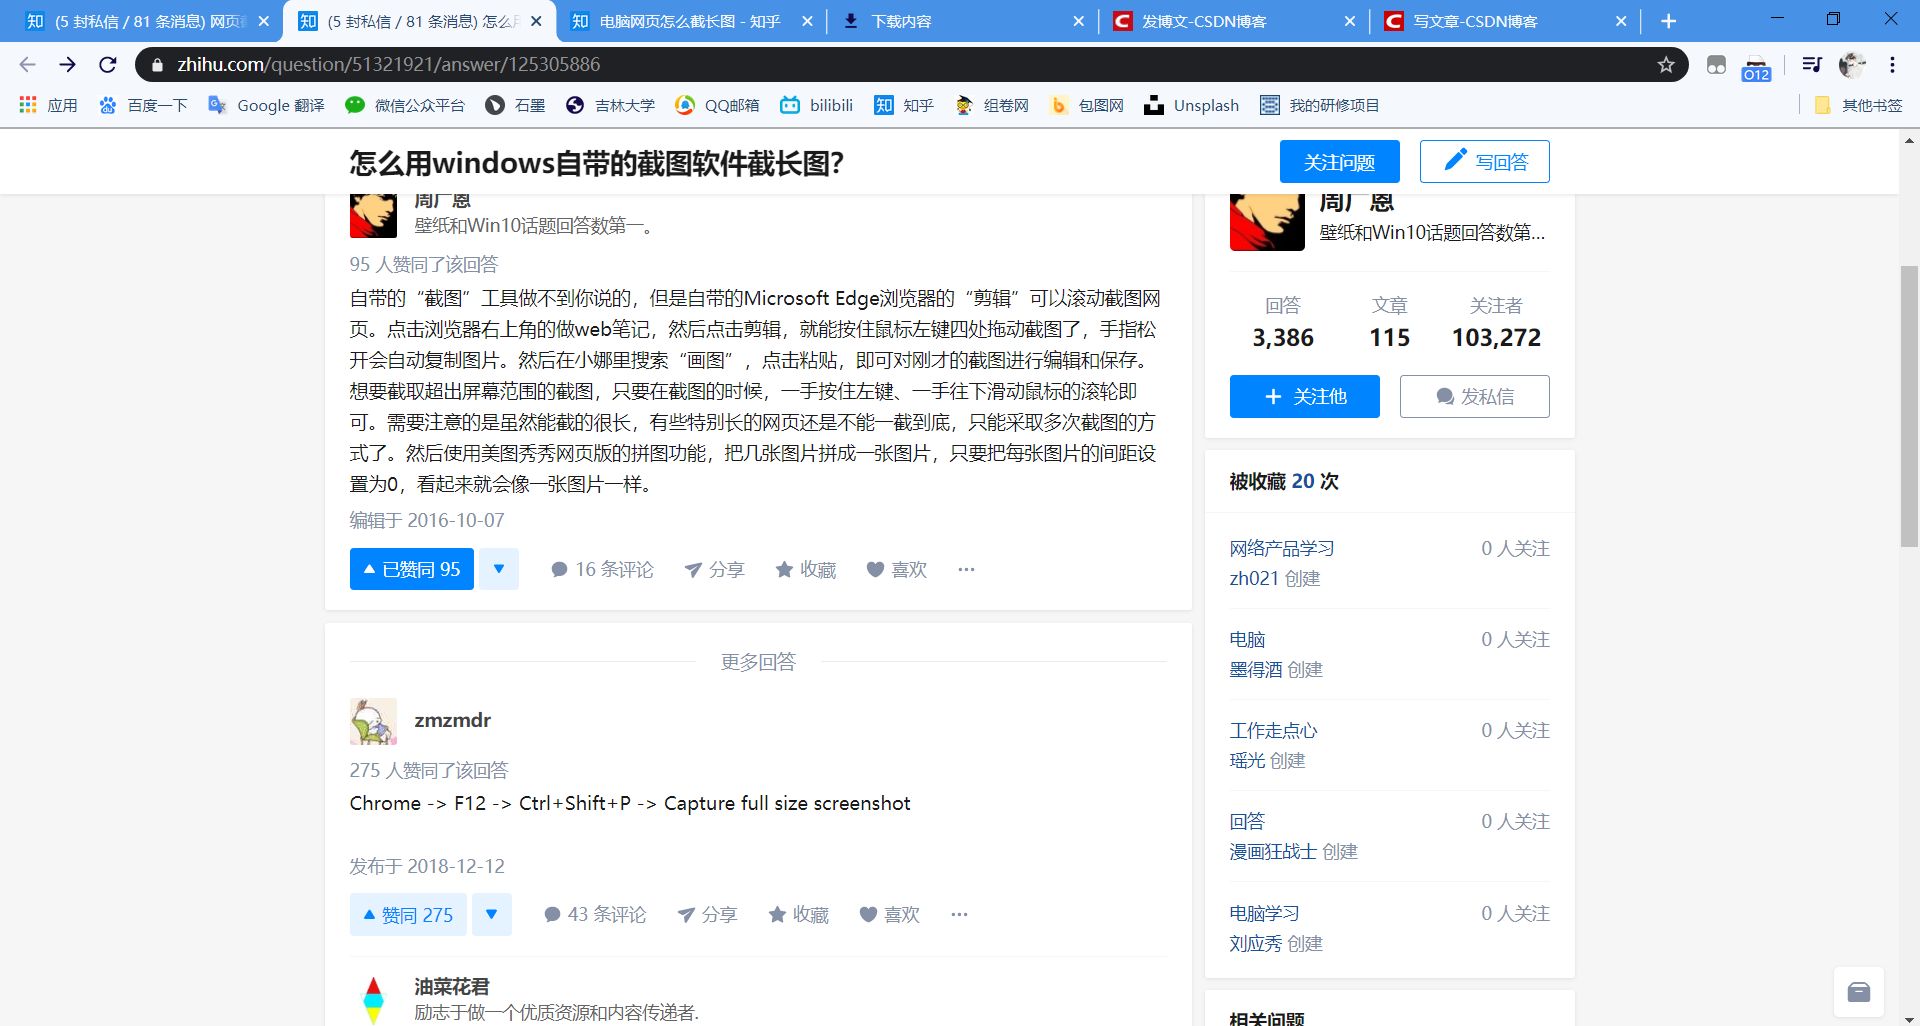Open the sidebar author avatar image

point(1267,222)
